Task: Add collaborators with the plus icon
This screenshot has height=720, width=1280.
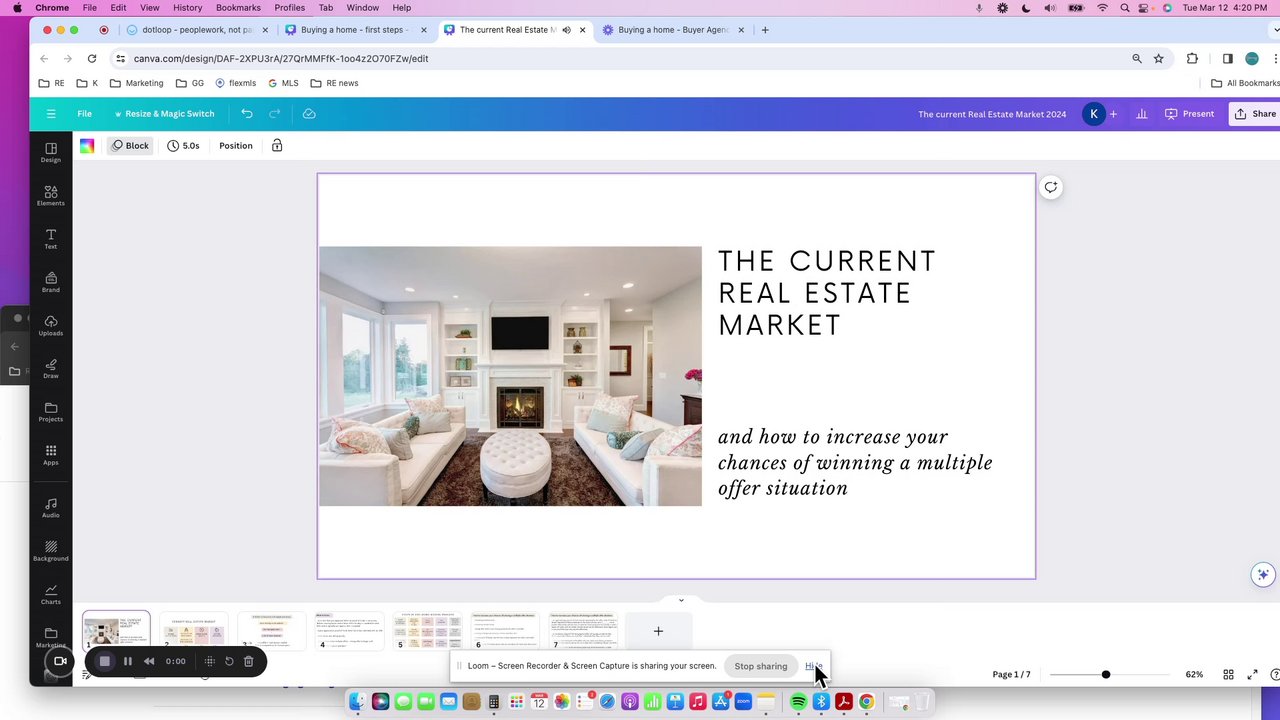Action: (1113, 114)
